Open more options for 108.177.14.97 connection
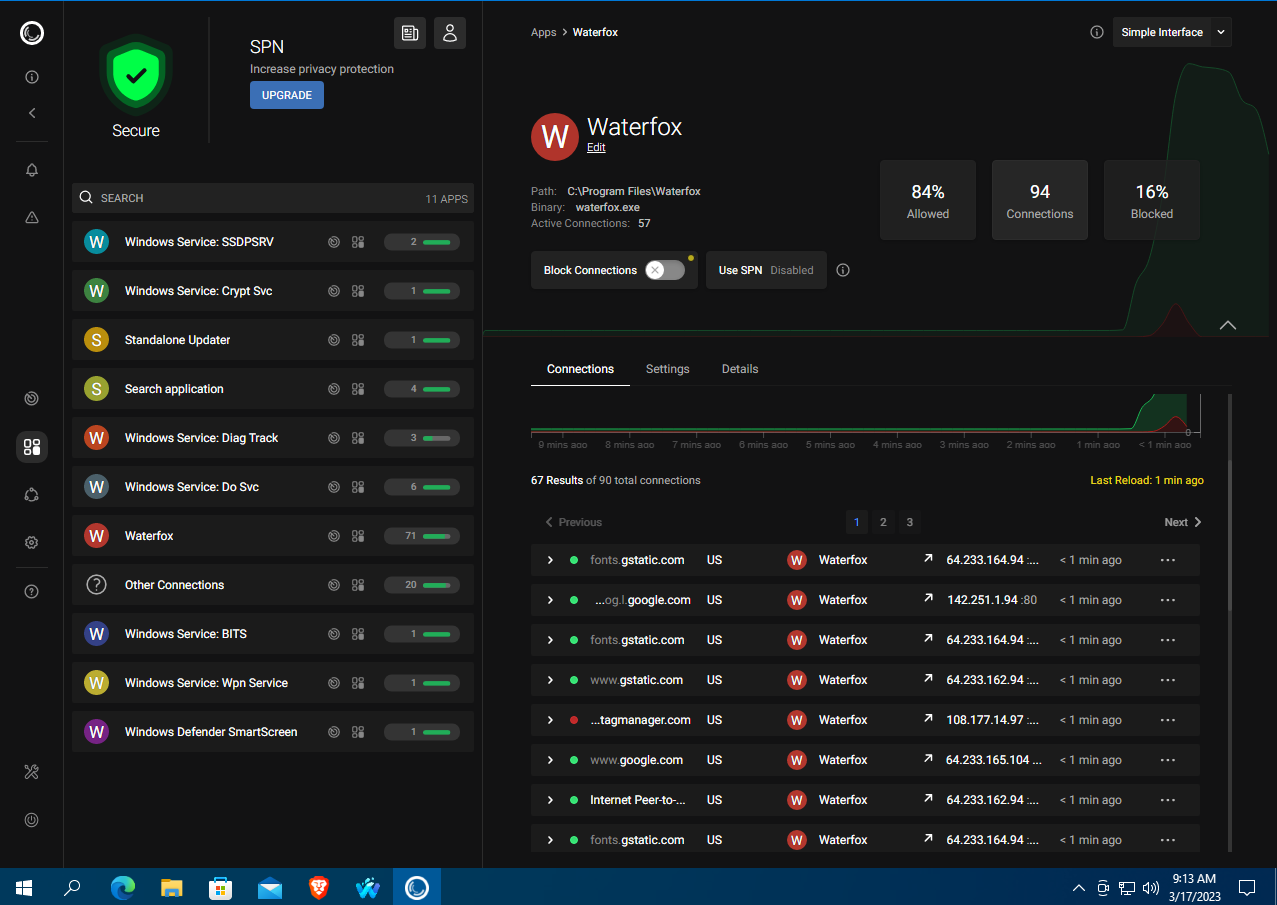 pos(1167,720)
